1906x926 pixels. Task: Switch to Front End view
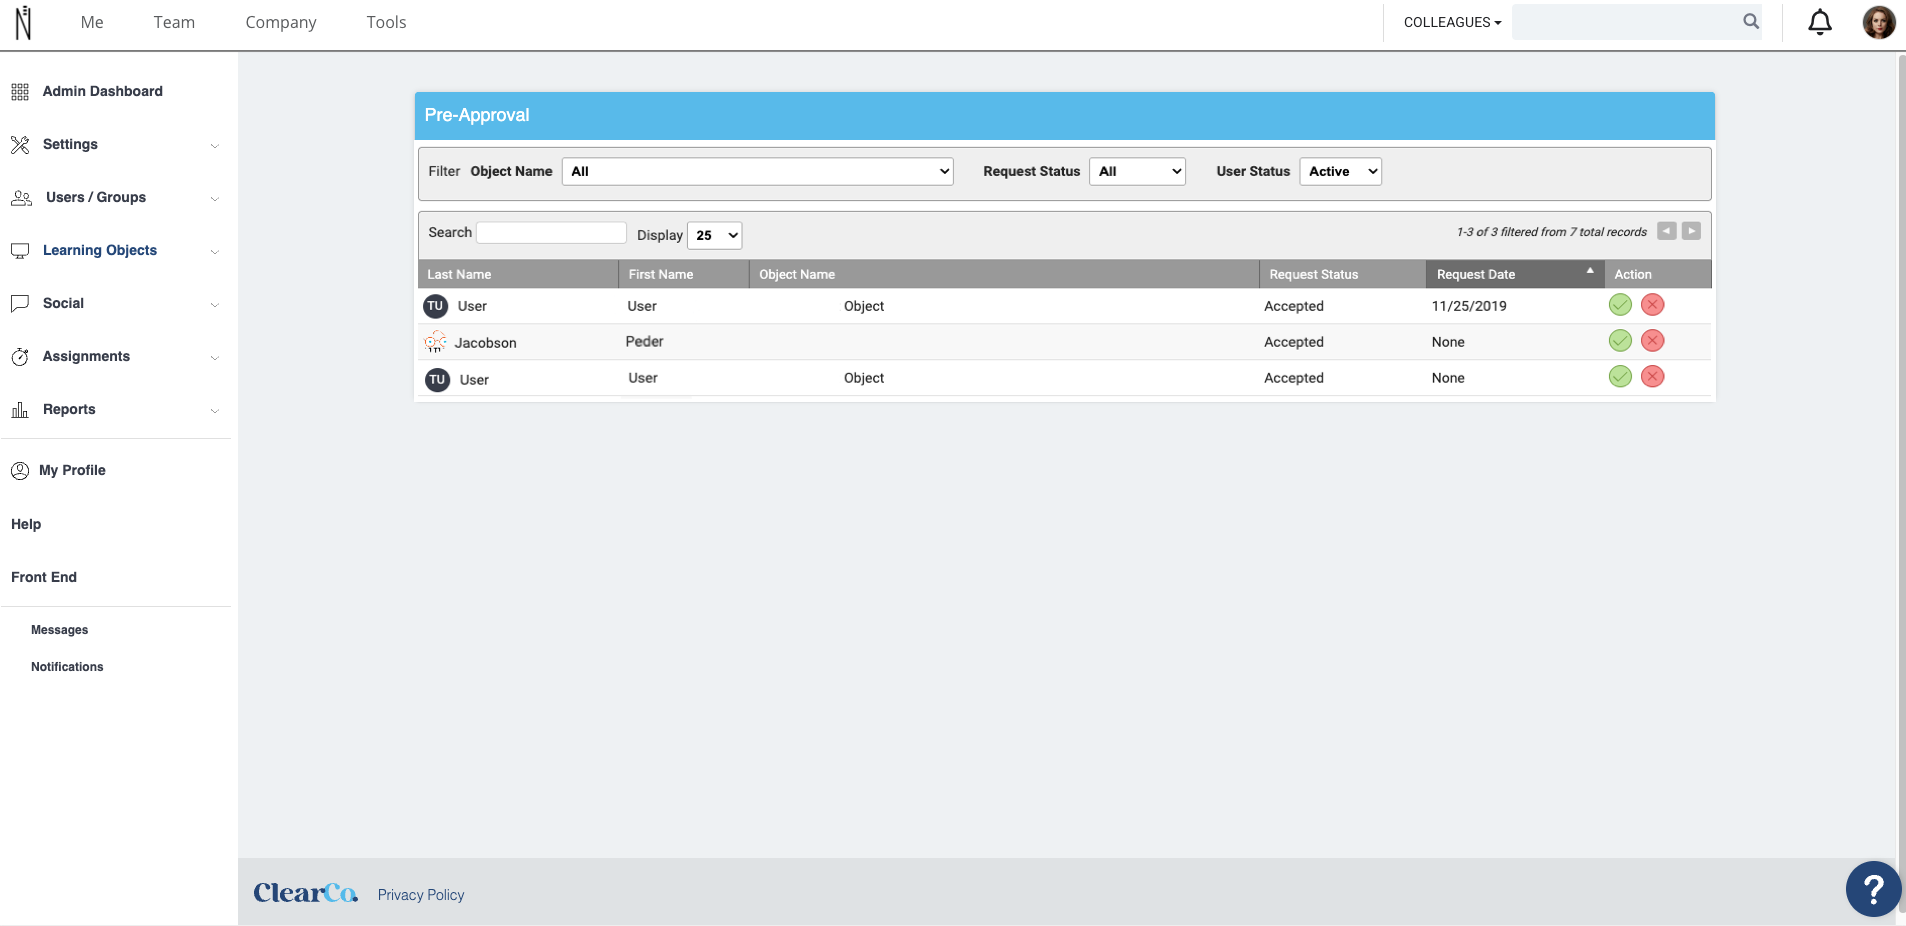click(x=44, y=577)
